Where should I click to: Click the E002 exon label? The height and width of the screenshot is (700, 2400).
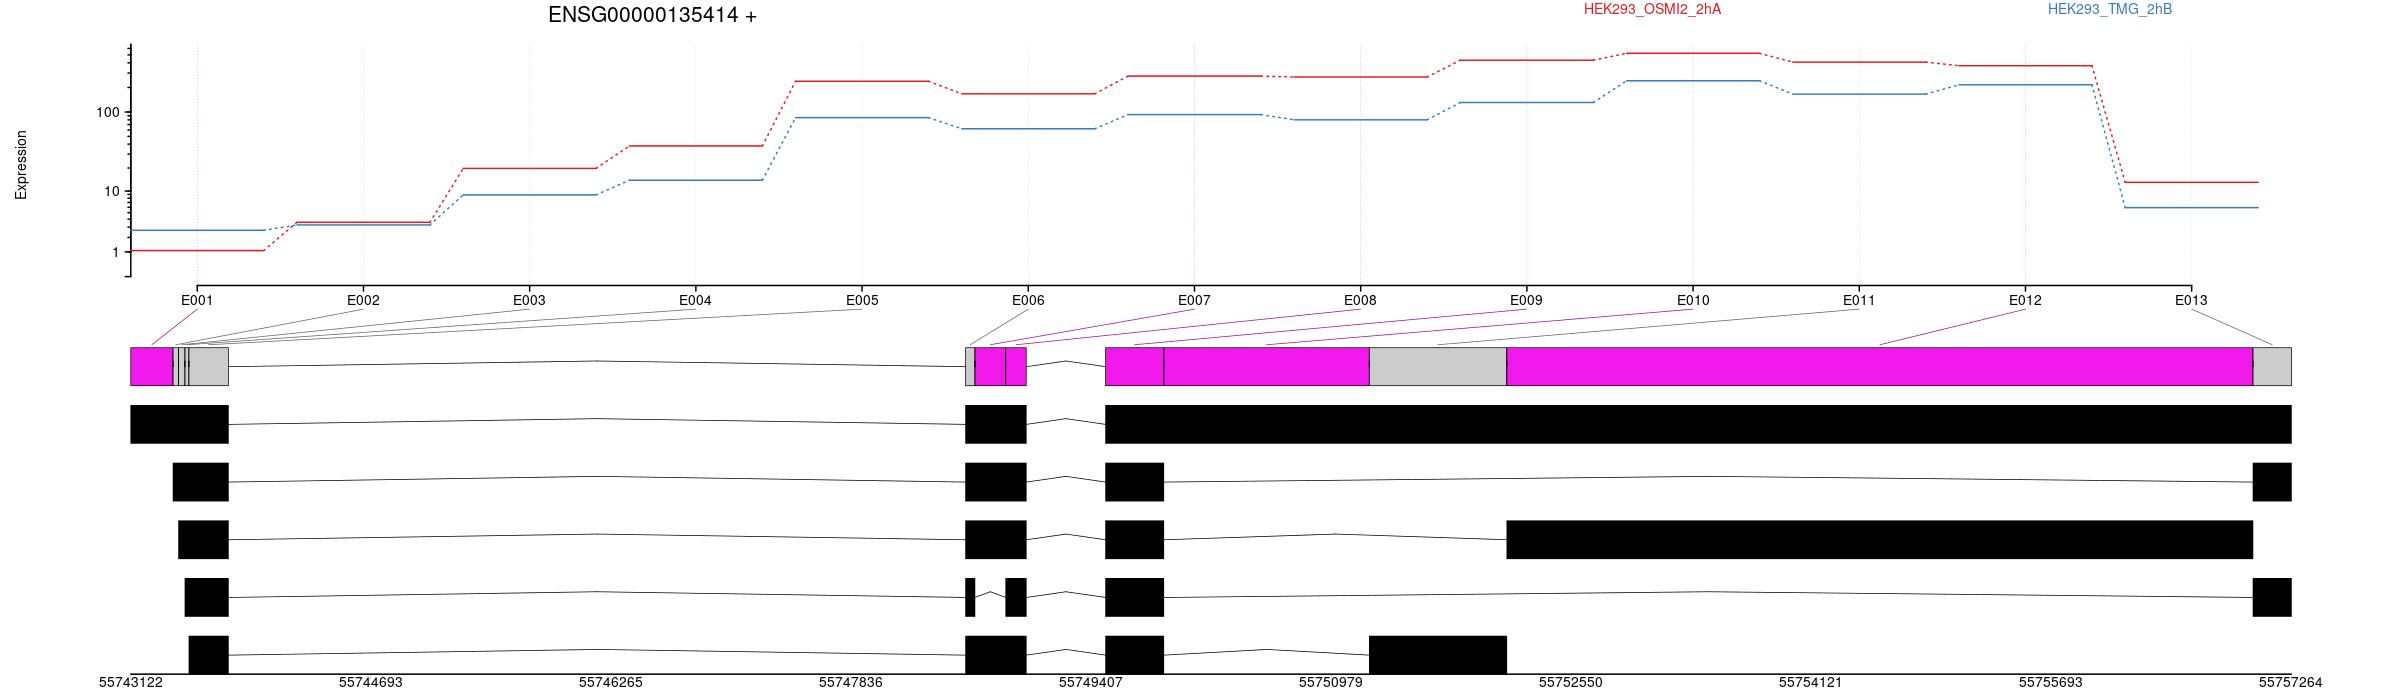click(363, 300)
